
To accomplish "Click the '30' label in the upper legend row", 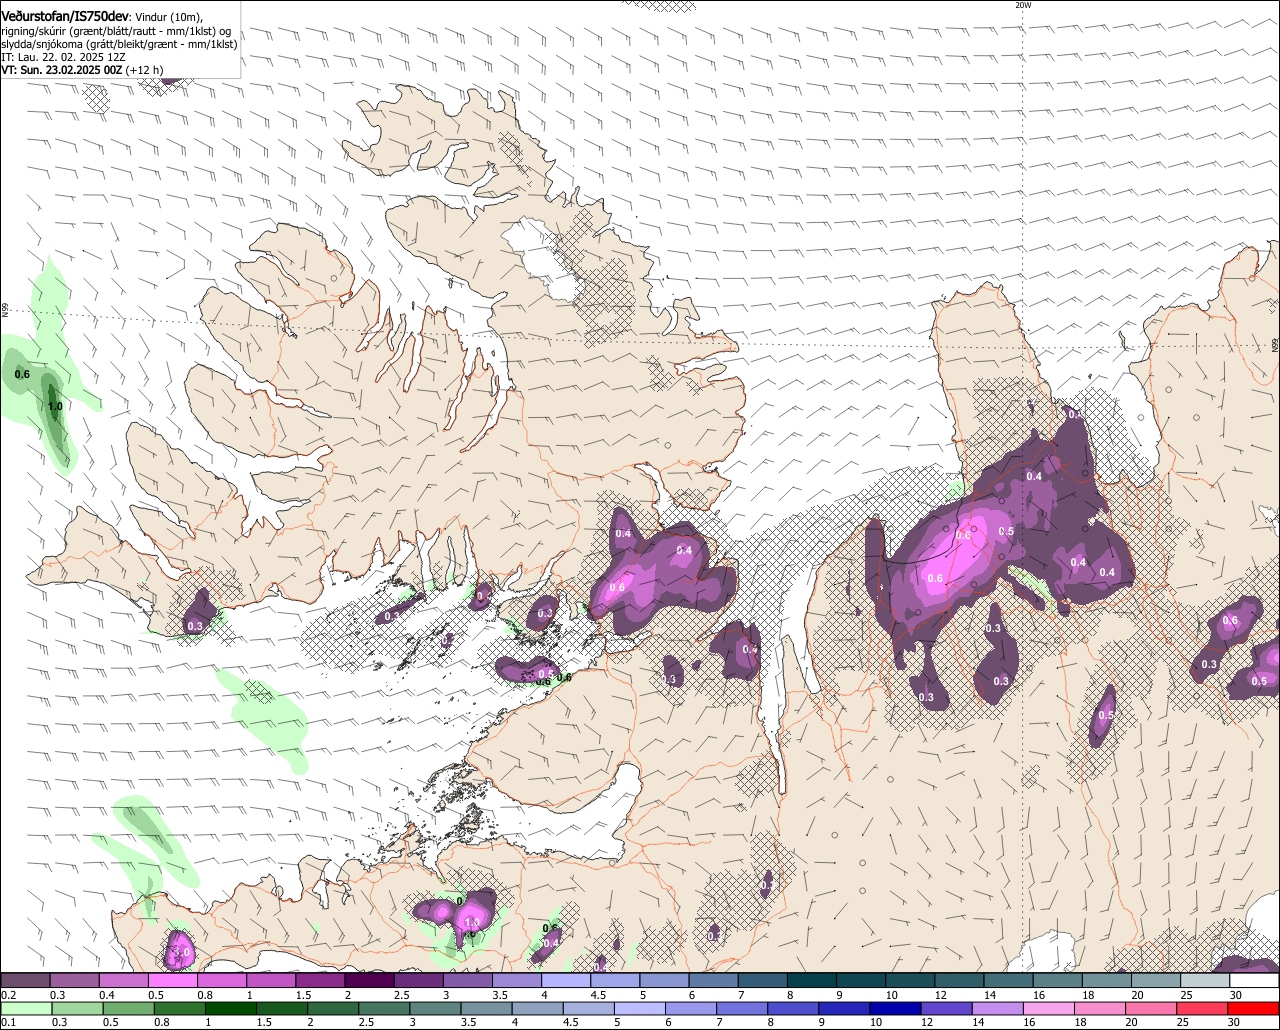I will [1236, 995].
